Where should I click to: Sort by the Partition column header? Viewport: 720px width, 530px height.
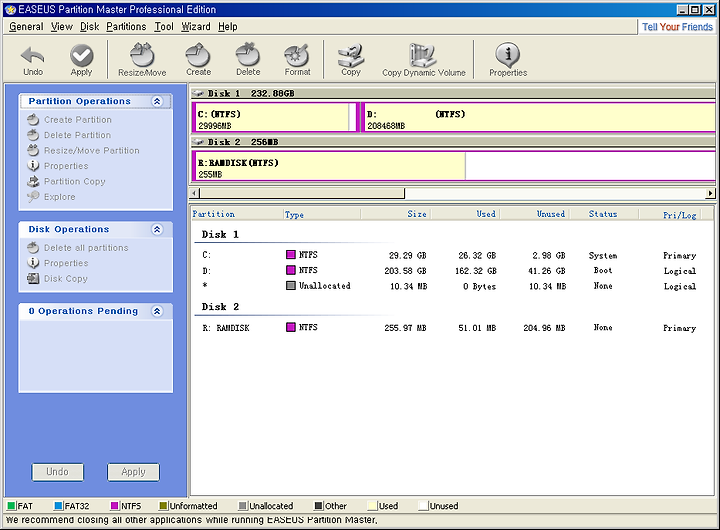[237, 214]
